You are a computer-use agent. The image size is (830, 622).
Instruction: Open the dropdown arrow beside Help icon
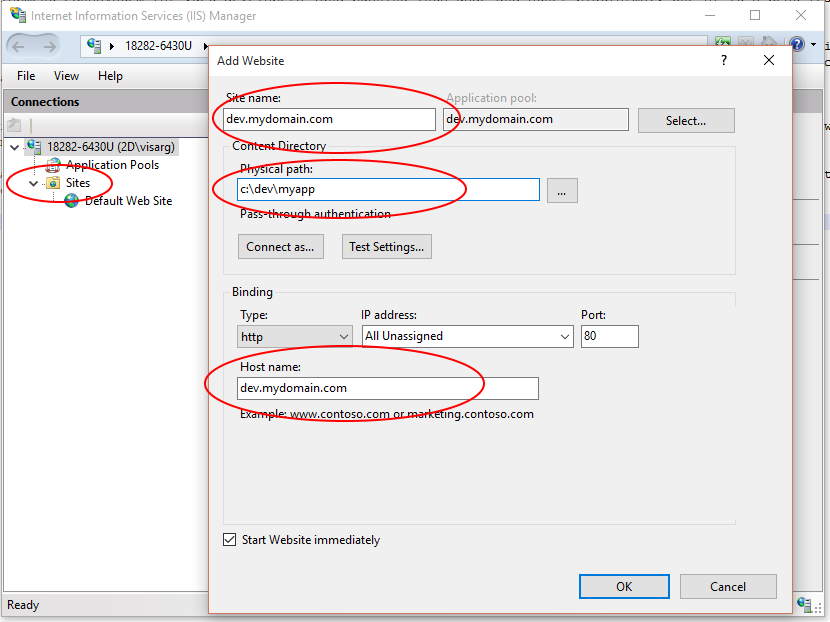[x=814, y=44]
